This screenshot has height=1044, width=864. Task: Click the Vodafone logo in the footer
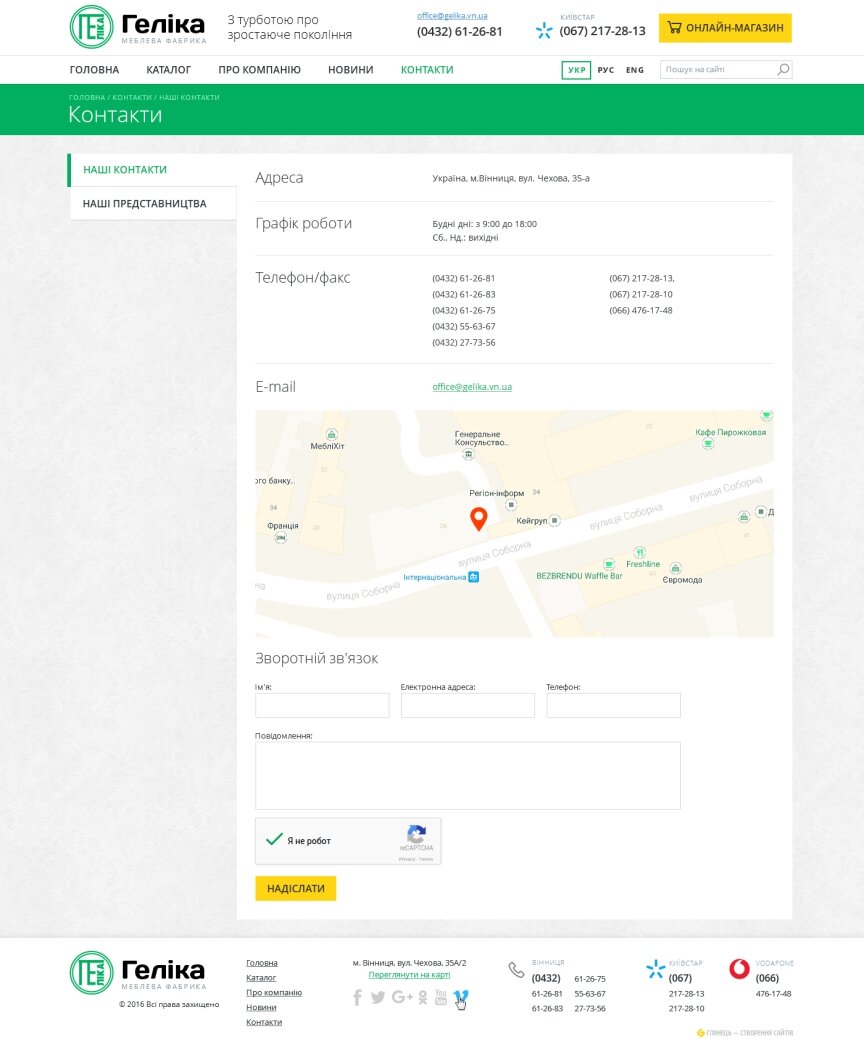pyautogui.click(x=740, y=969)
